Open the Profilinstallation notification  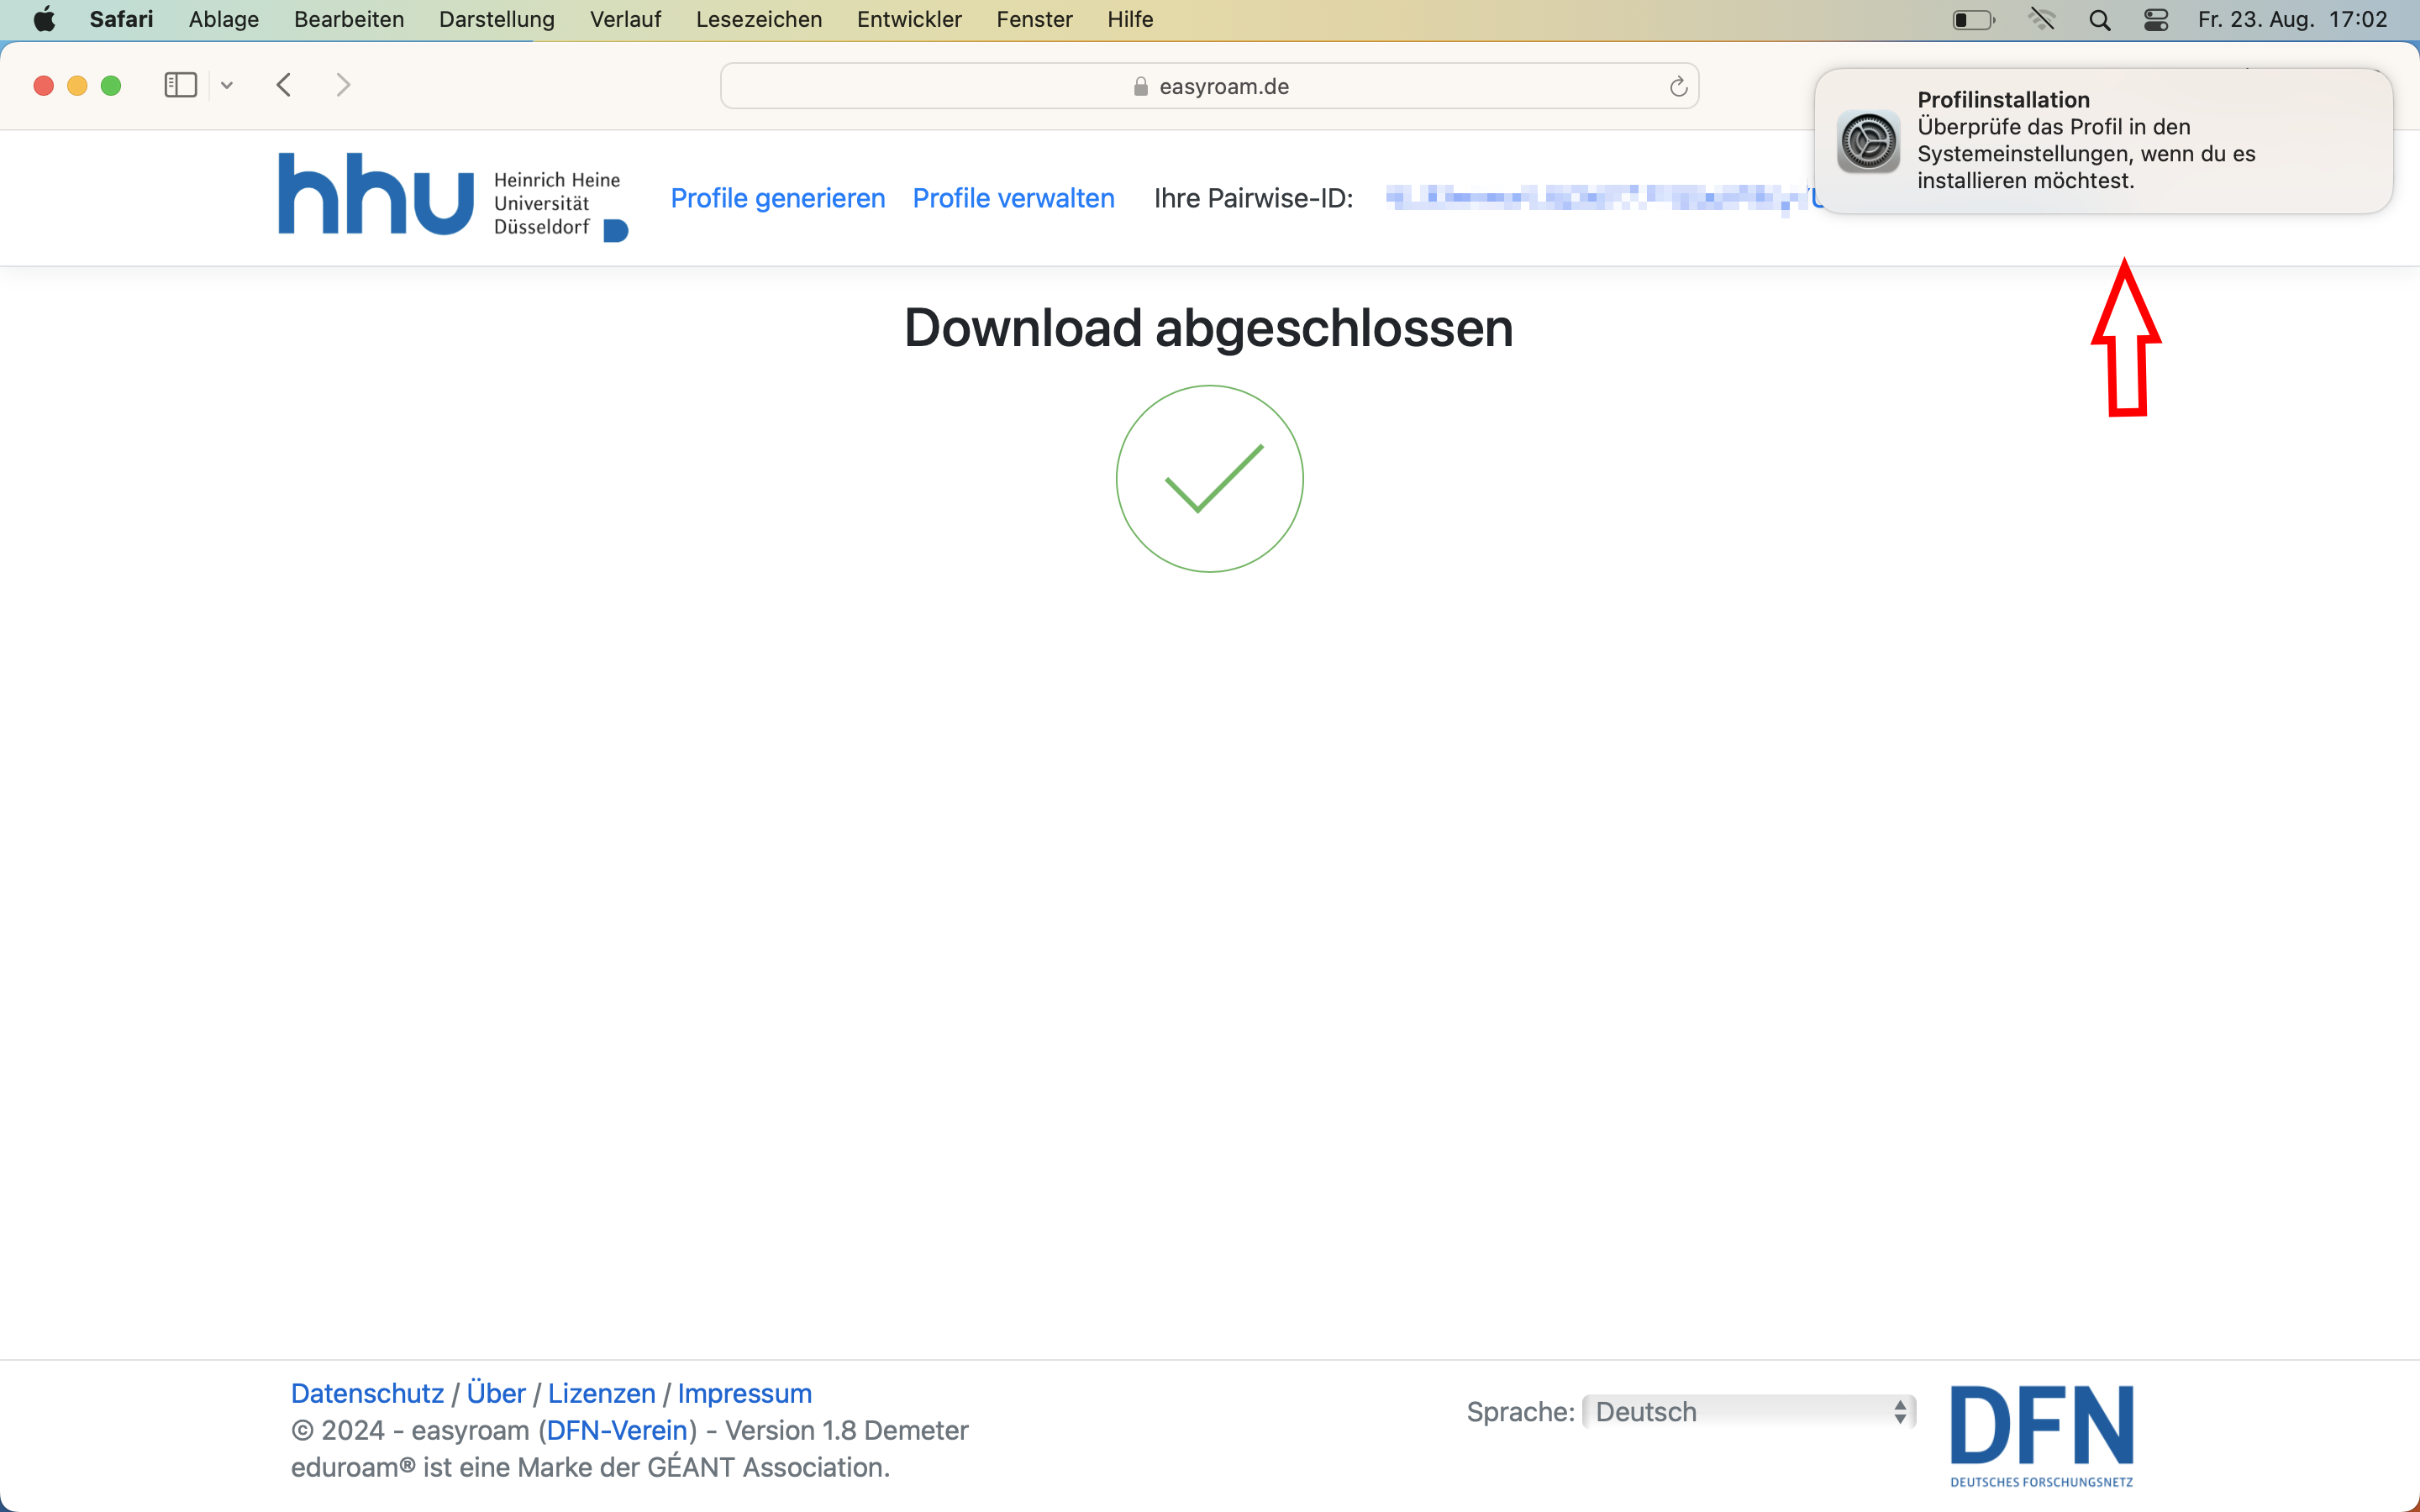pos(2103,141)
